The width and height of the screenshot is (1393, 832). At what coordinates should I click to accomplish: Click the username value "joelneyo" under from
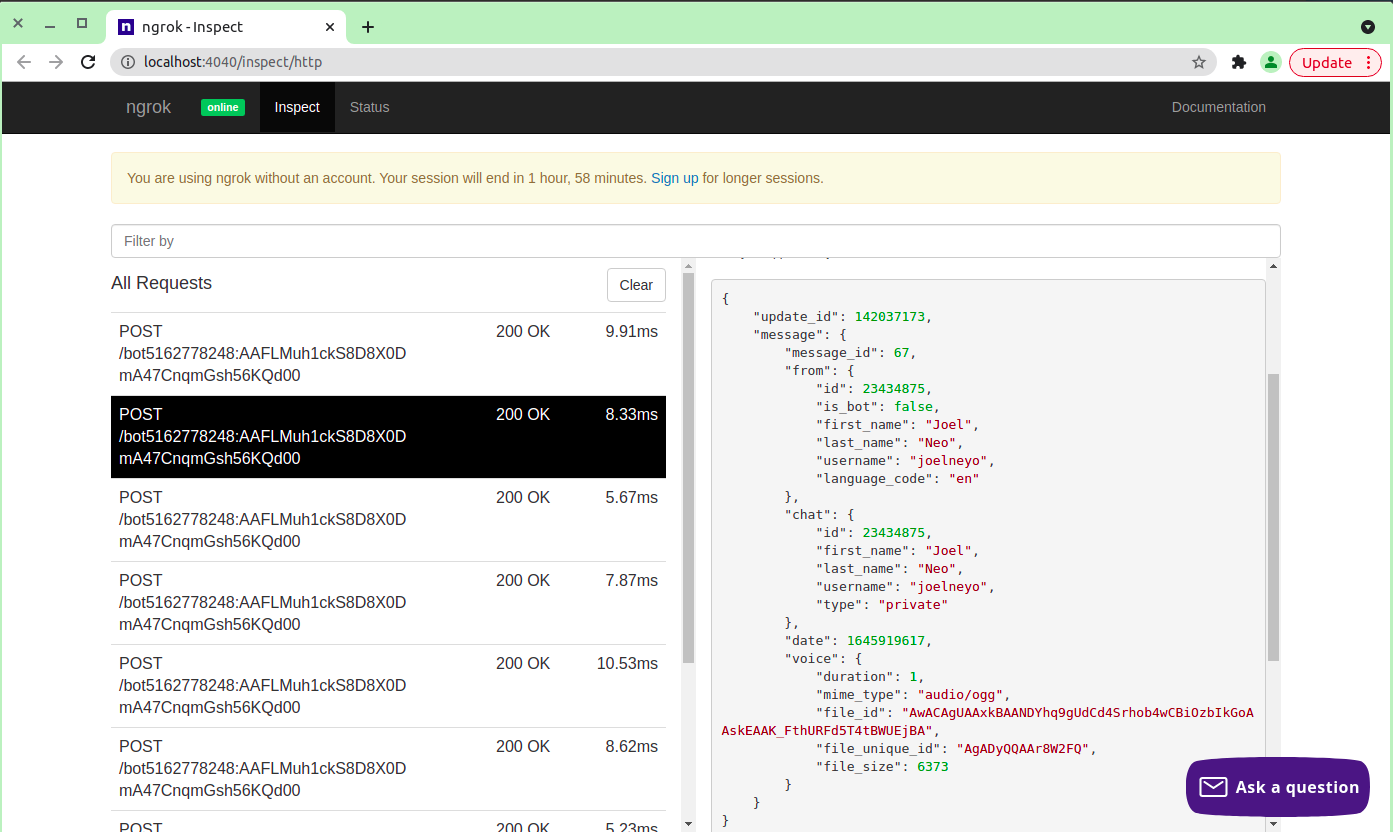tap(950, 460)
